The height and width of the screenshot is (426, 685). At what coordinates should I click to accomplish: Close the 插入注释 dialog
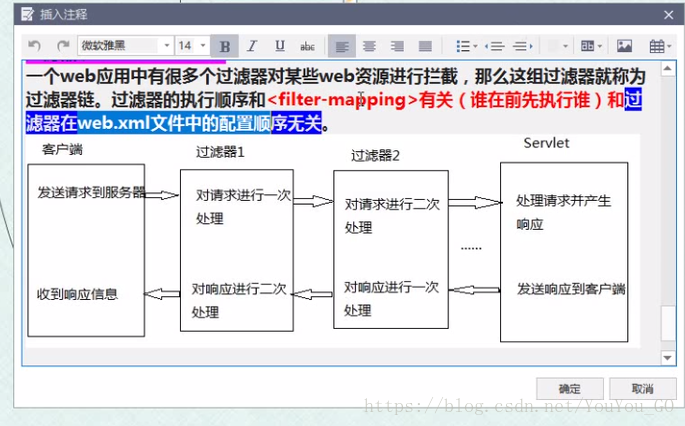(668, 15)
